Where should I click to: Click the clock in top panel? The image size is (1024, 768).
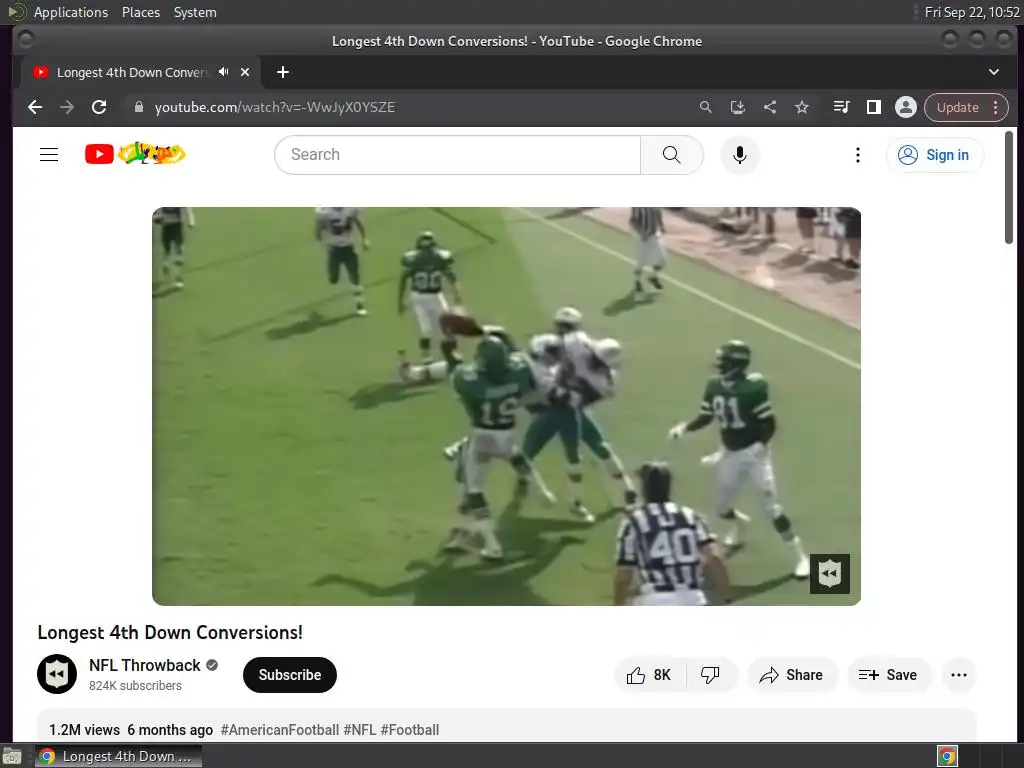click(x=972, y=12)
